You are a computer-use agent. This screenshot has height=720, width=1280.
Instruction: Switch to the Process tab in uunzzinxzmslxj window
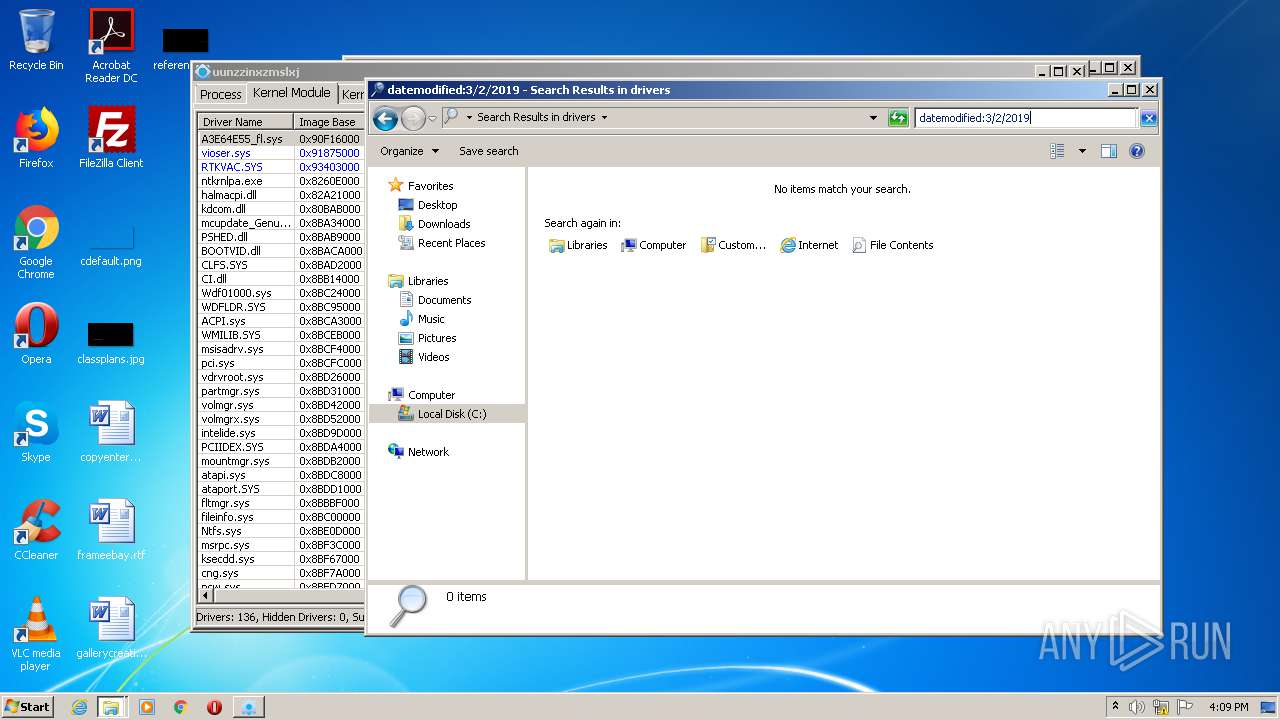tap(220, 94)
